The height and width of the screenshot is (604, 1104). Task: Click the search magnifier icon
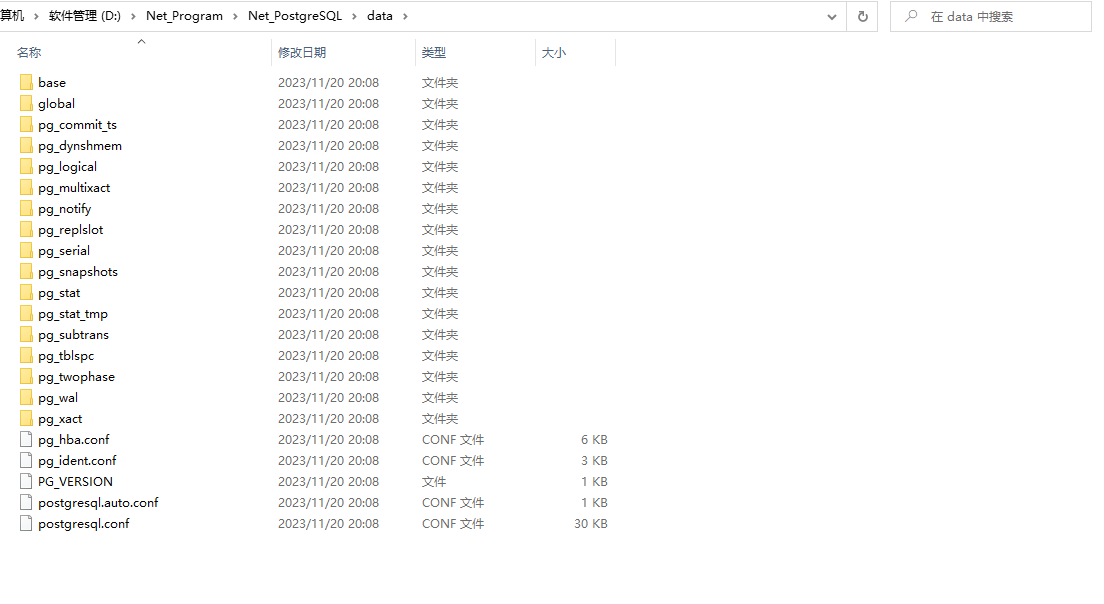point(911,16)
